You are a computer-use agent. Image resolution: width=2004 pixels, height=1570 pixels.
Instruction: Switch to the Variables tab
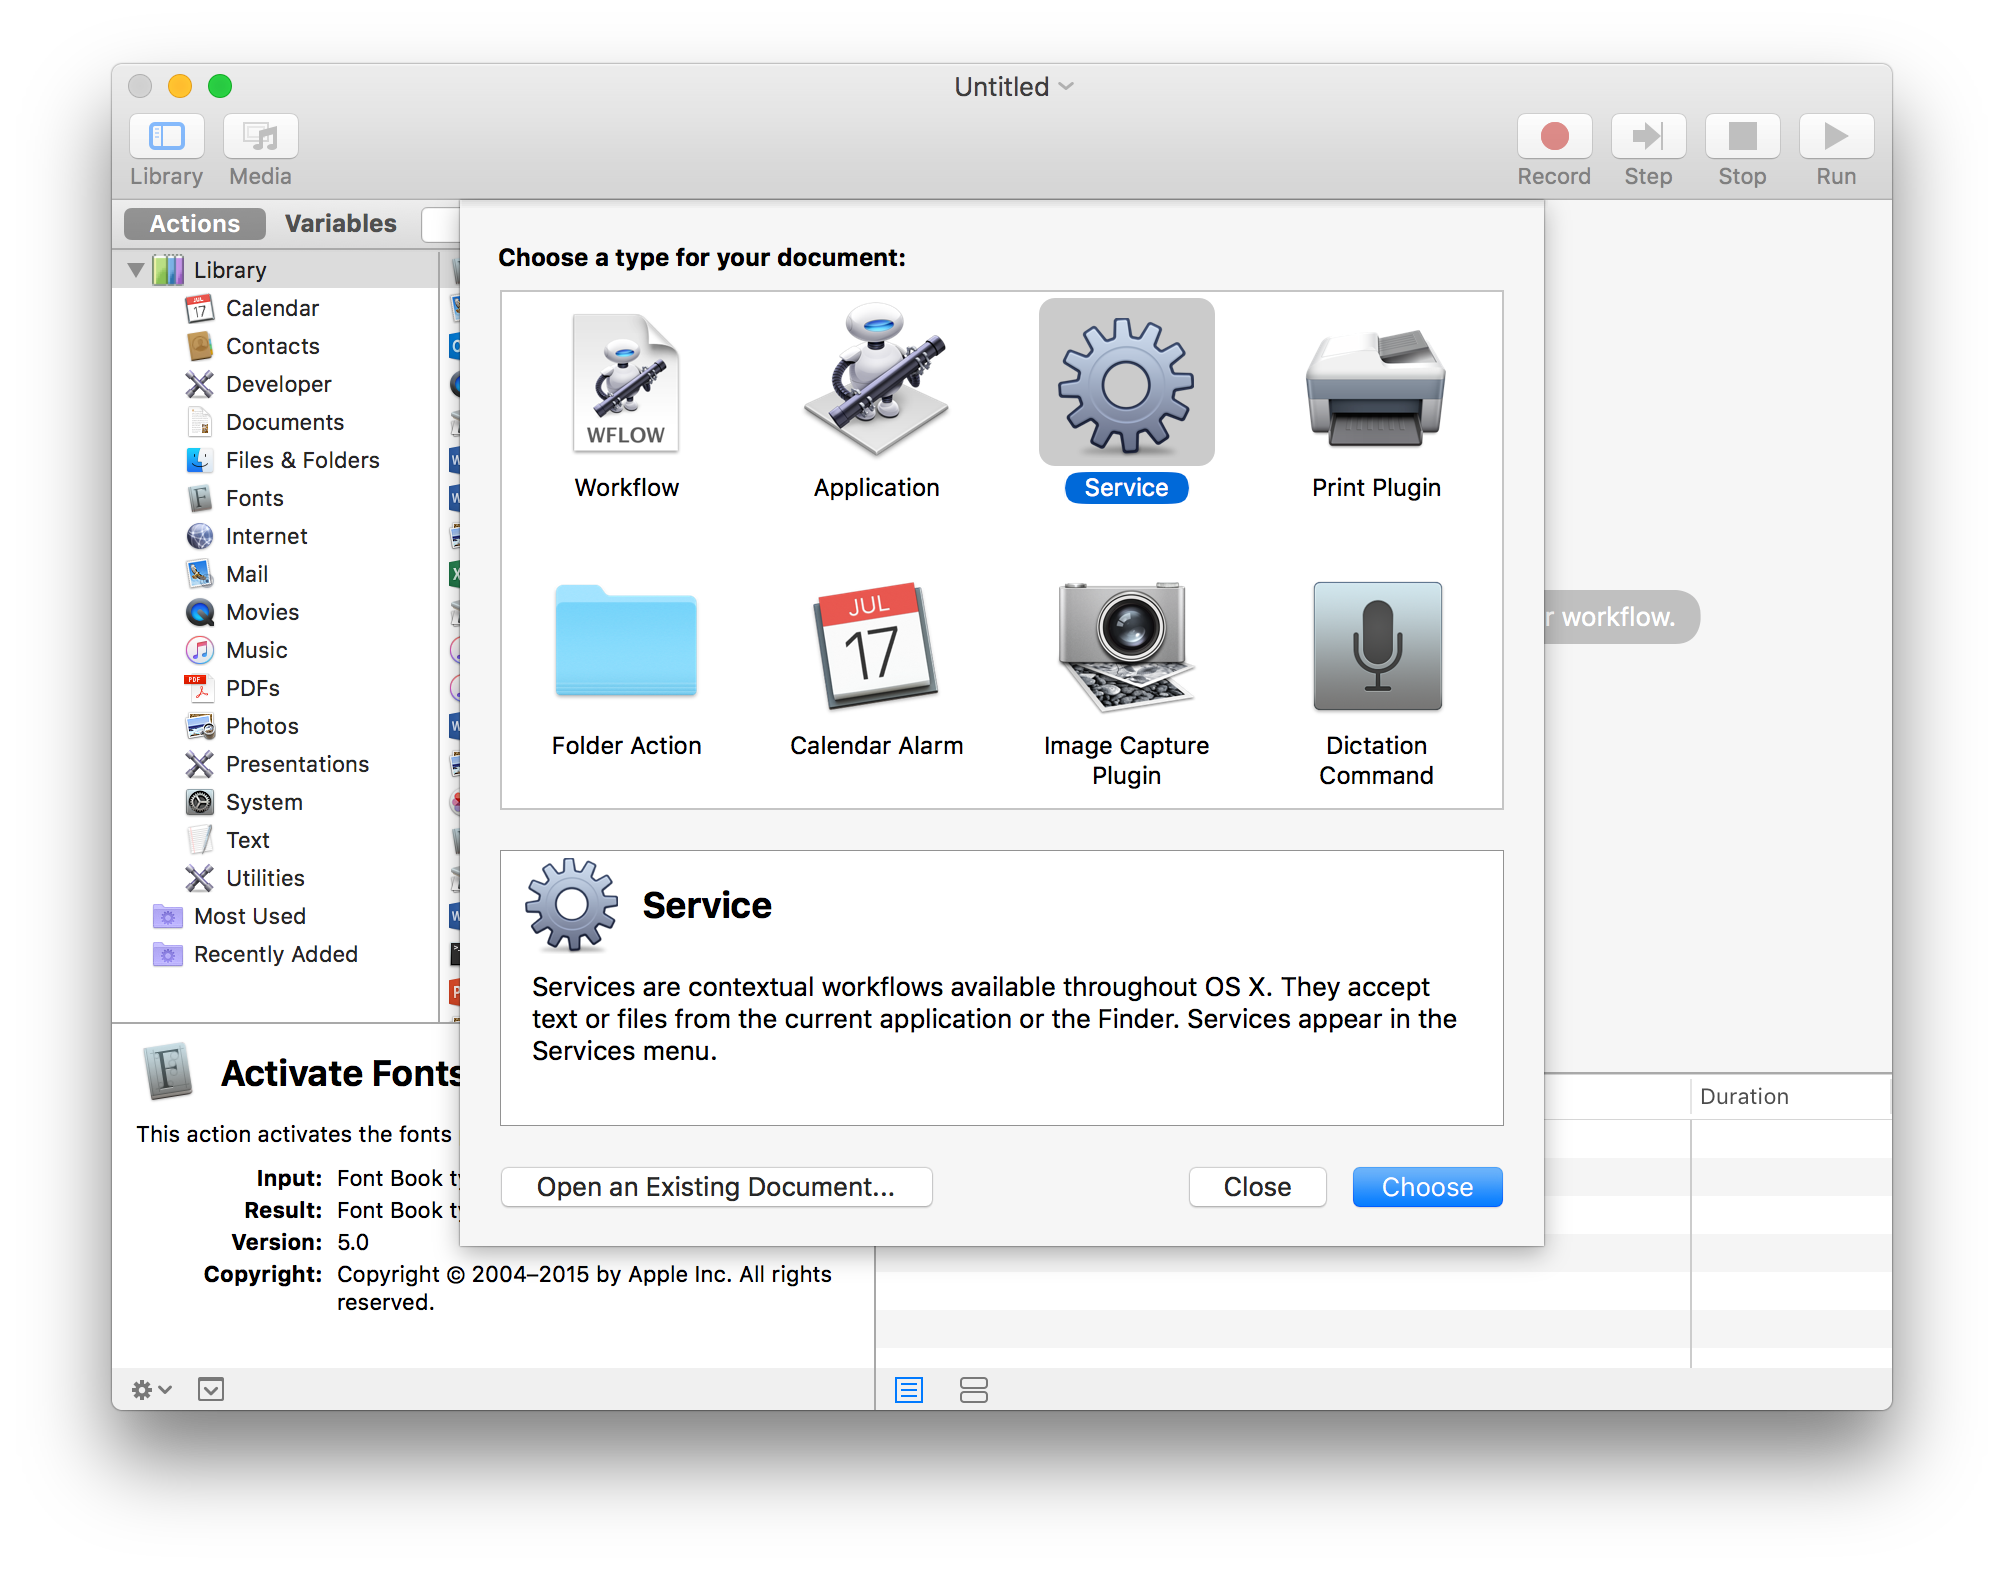340,224
